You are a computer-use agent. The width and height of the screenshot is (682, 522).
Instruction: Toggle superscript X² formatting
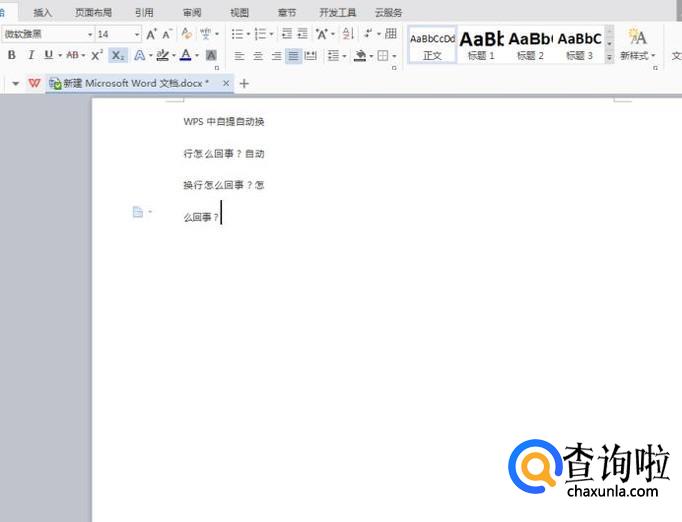tap(97, 55)
